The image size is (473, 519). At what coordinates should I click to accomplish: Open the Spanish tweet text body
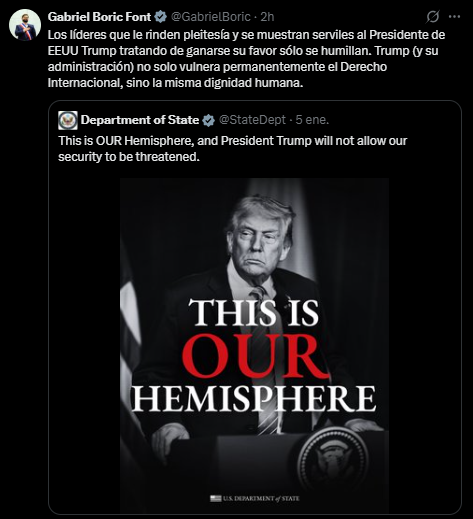[246, 59]
